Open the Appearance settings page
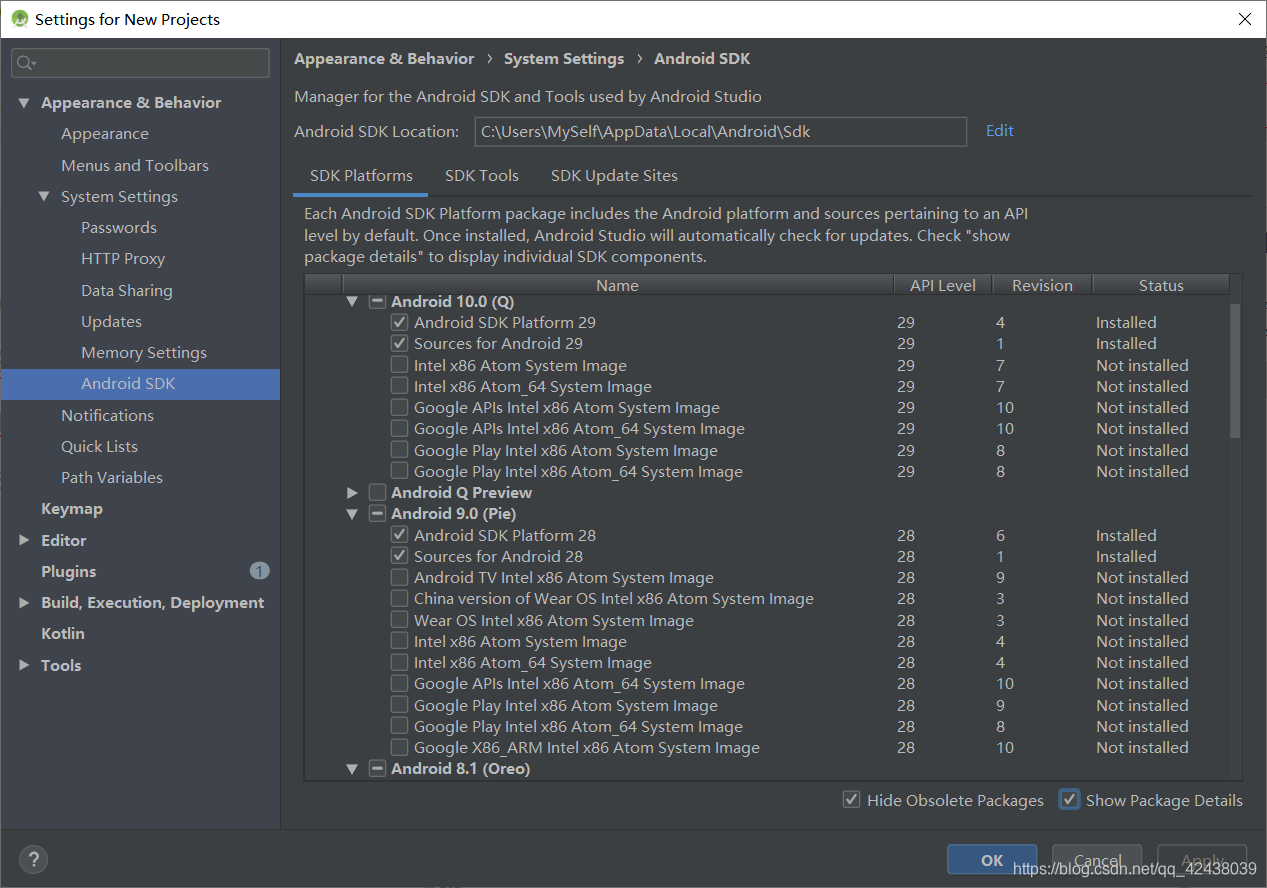This screenshot has height=888, width=1267. pos(105,134)
